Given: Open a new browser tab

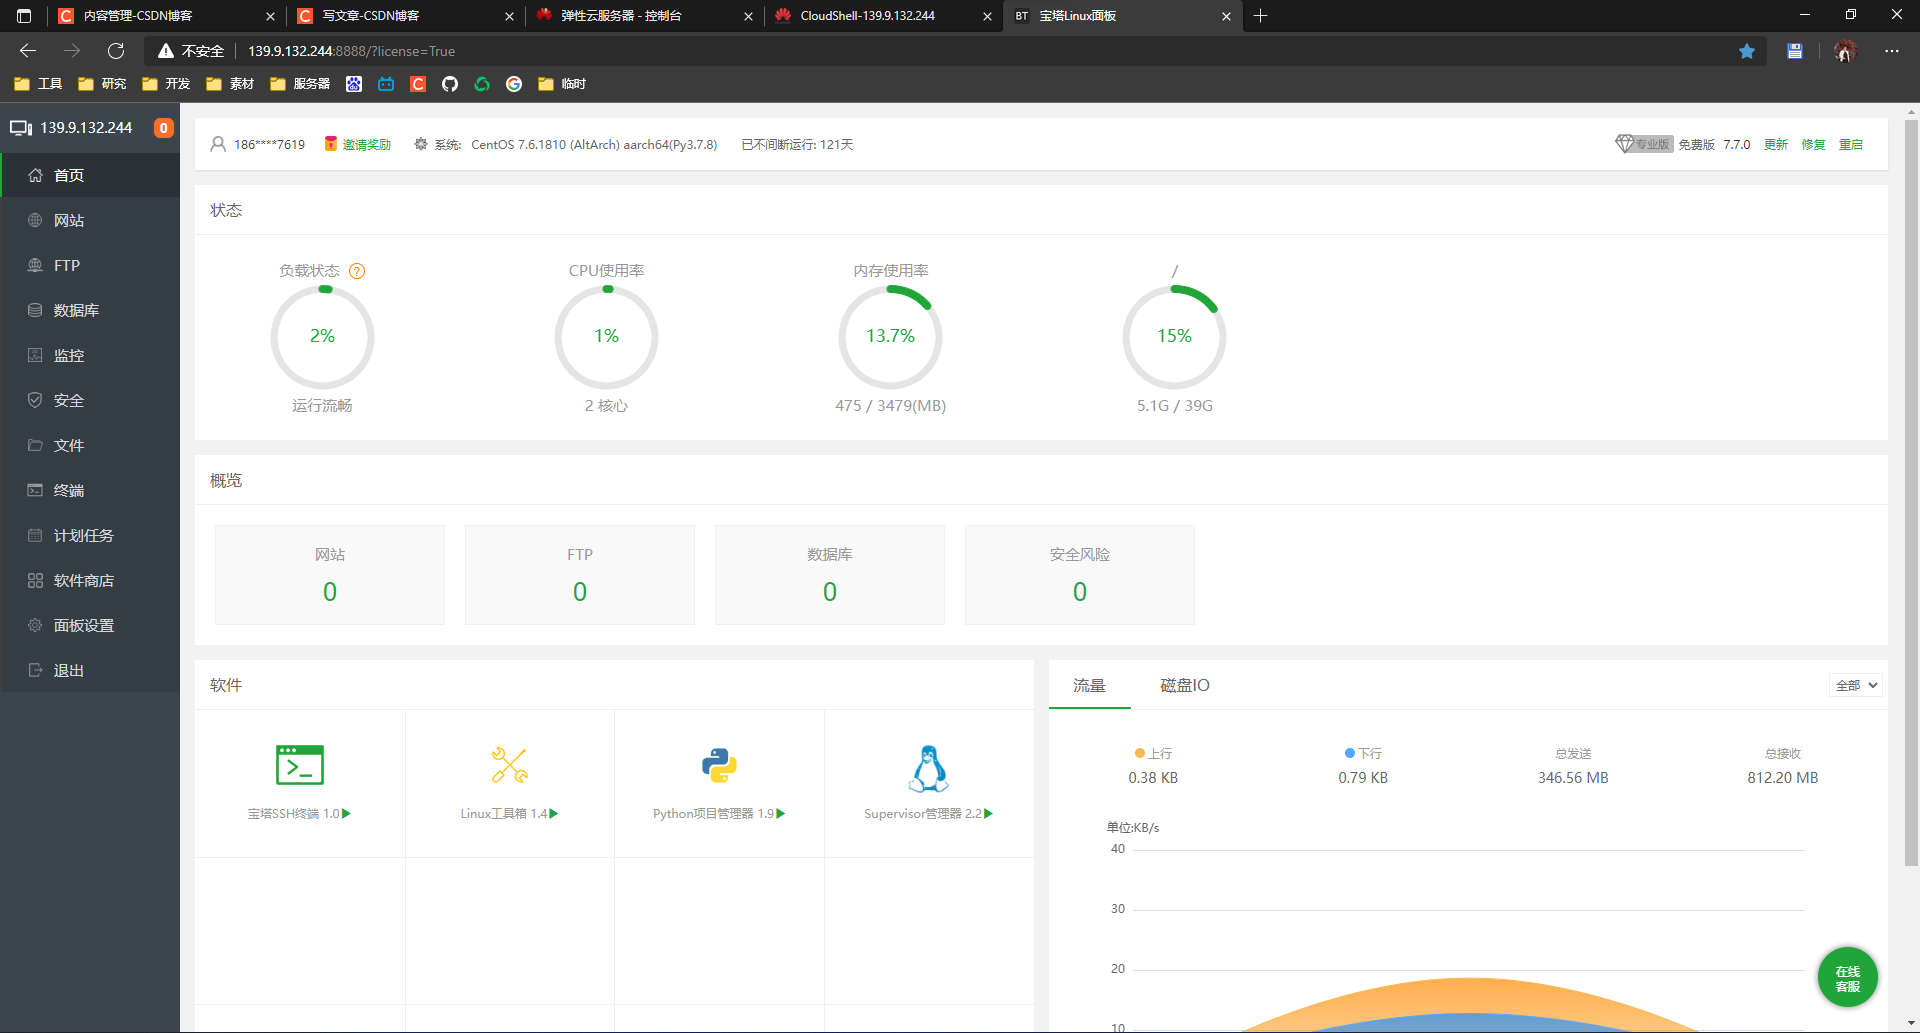Looking at the screenshot, I should [1261, 16].
